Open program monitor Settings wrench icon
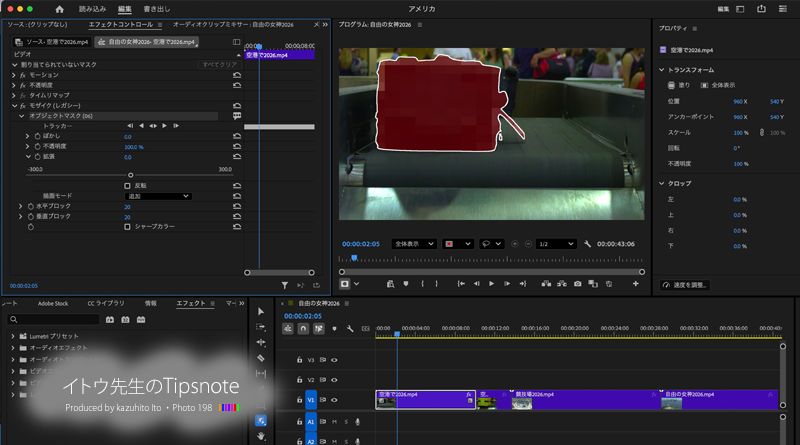Screen dimensions: 800x445 [587, 243]
